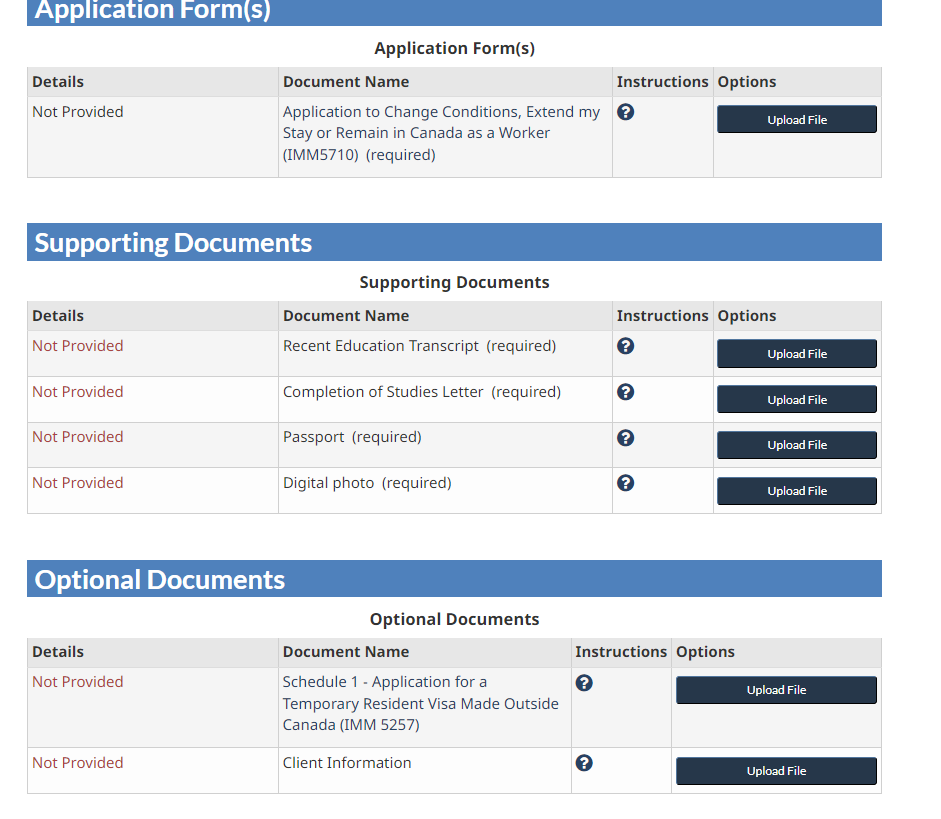Image resolution: width=941 pixels, height=819 pixels.
Task: Upload the Completion of Studies Letter
Action: click(796, 399)
